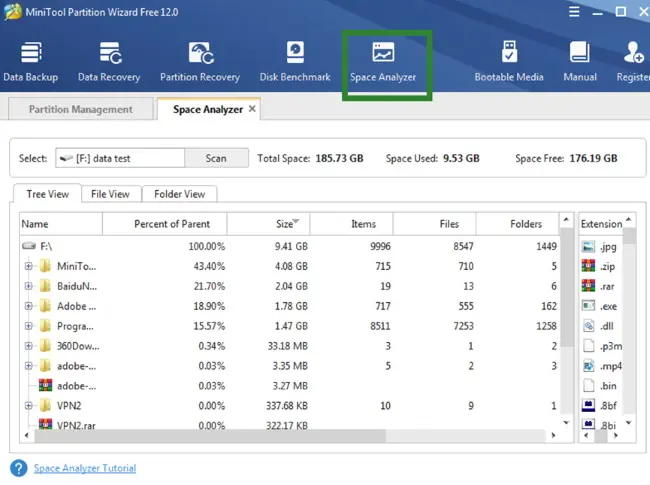Click the adobe- rar archive file icon
Image resolution: width=650 pixels, height=485 pixels.
(45, 386)
